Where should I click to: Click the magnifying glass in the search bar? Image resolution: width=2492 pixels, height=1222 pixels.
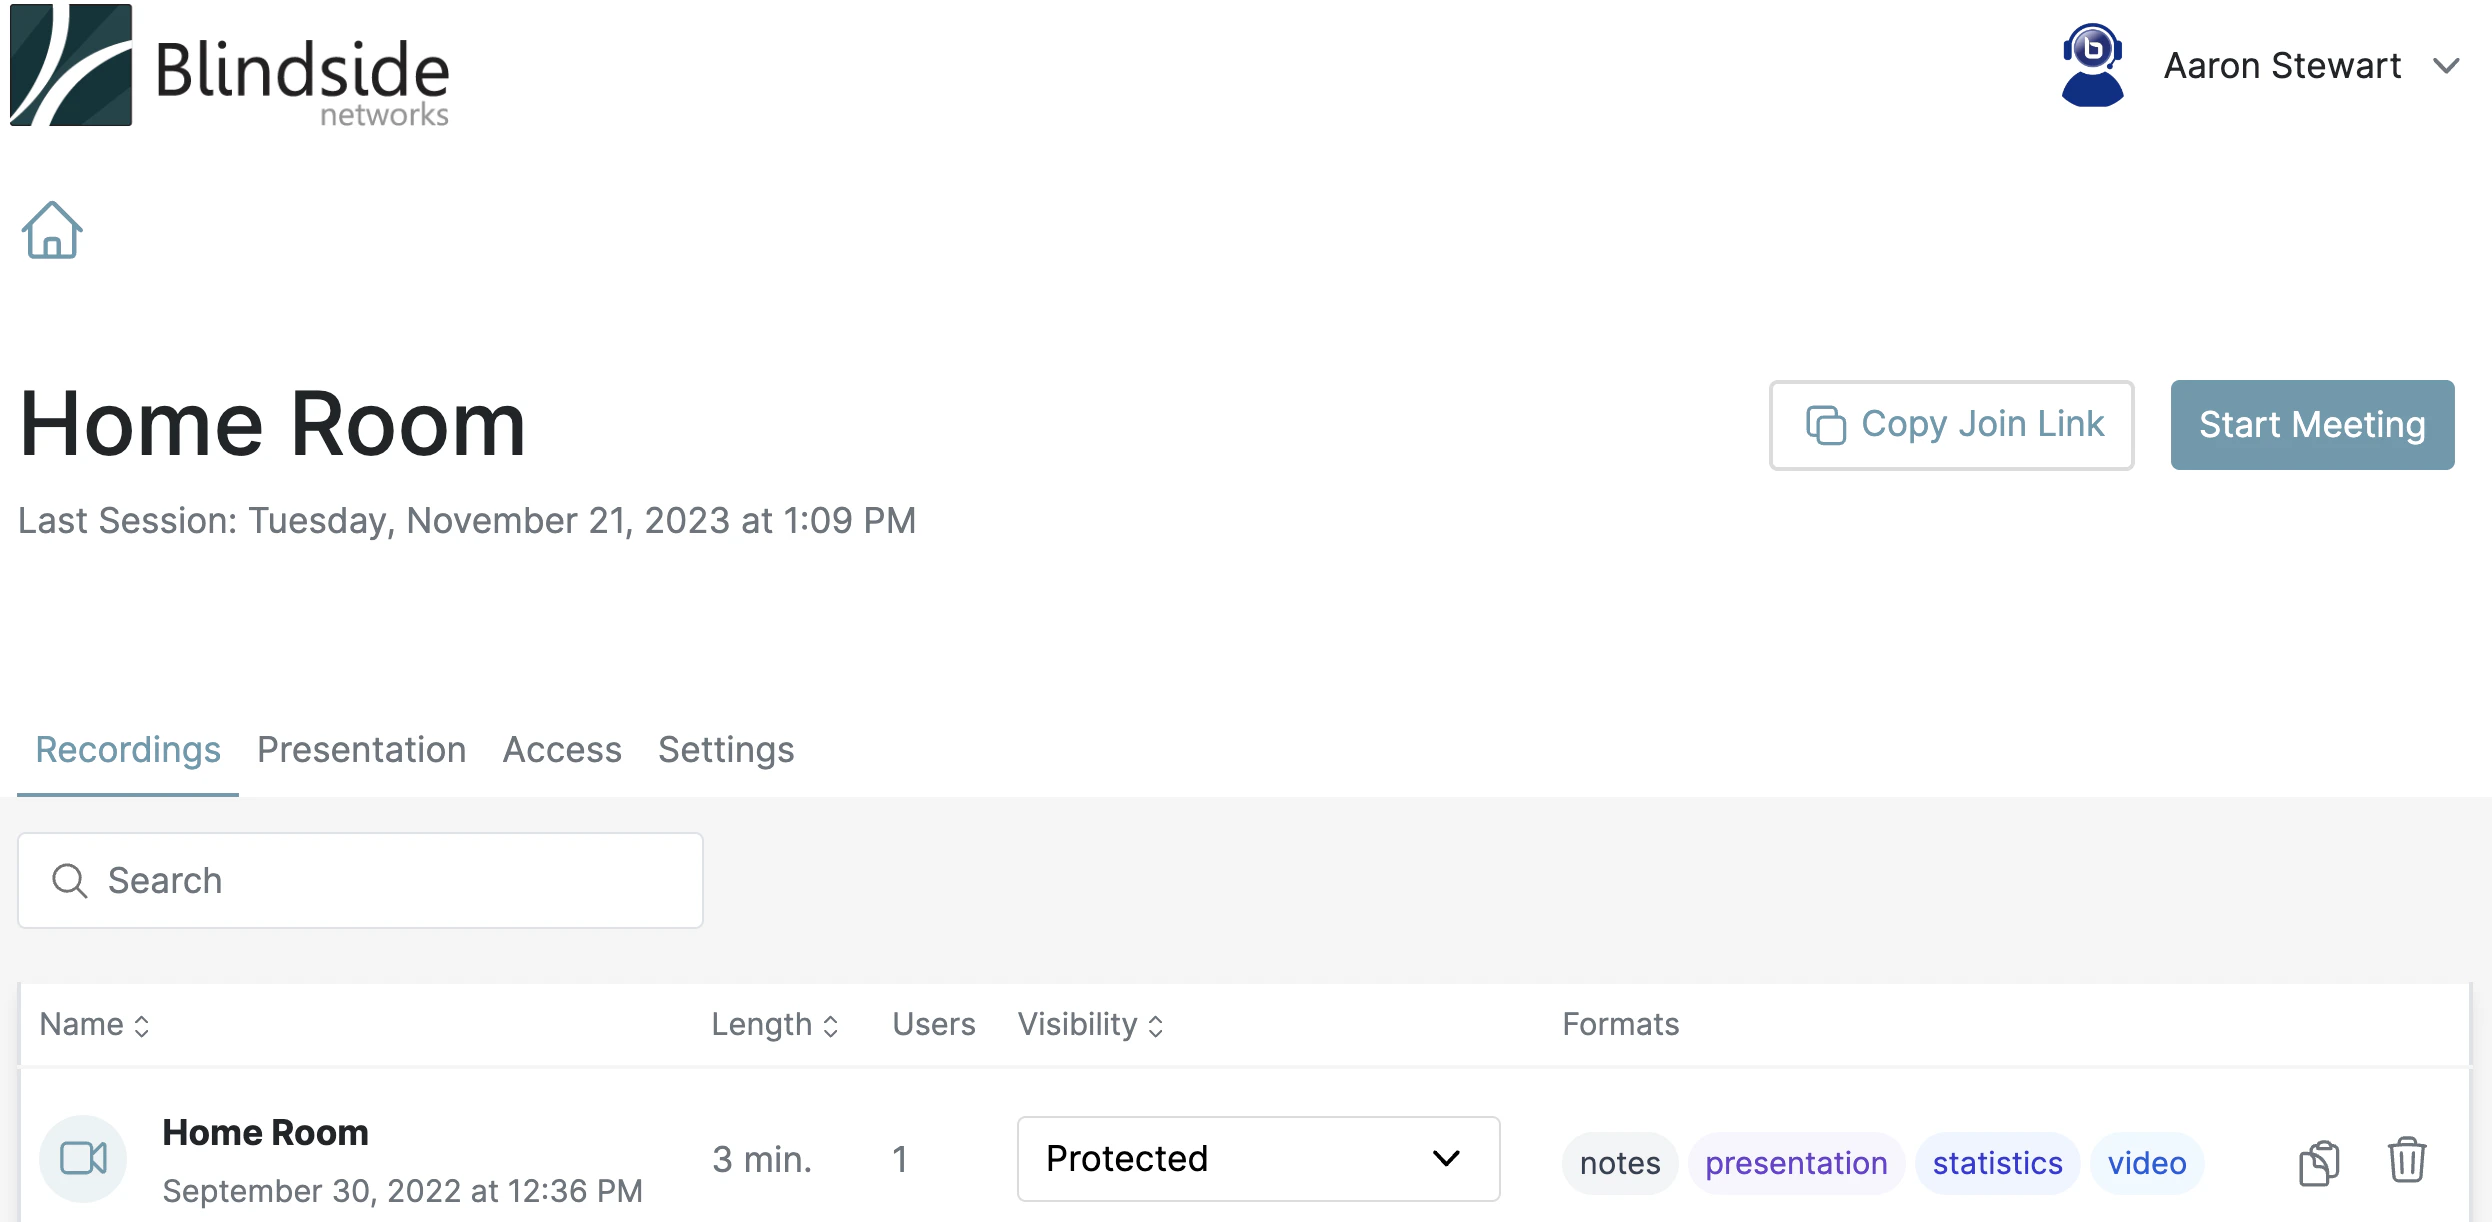tap(68, 880)
